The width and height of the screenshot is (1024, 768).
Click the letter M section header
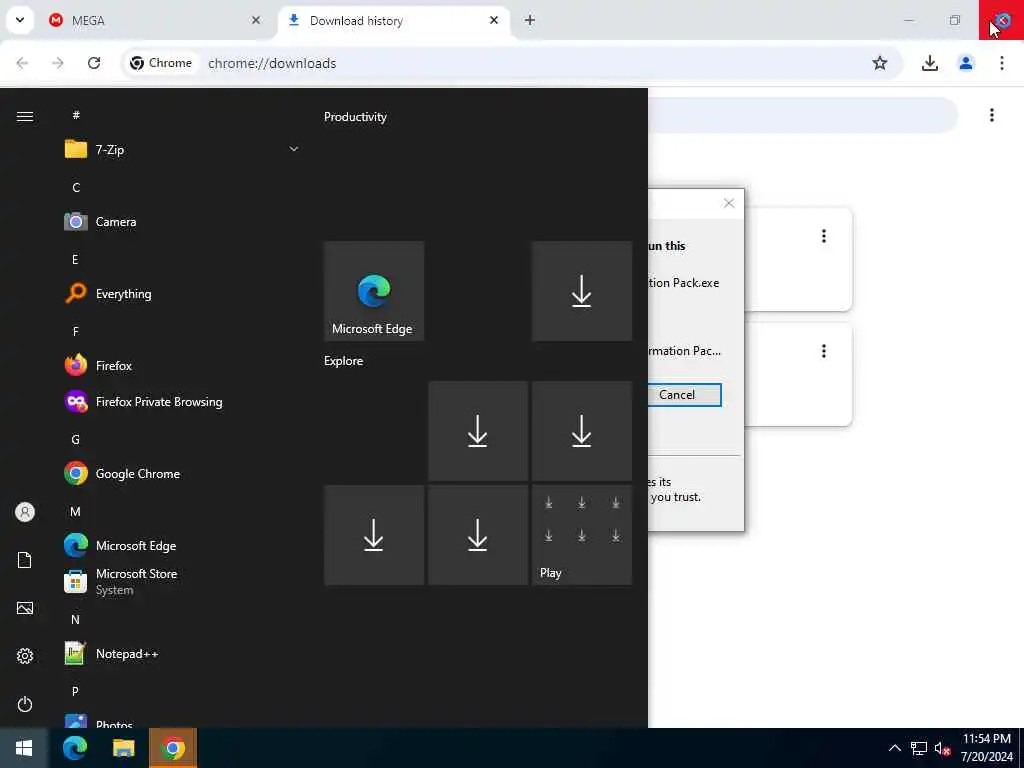(75, 511)
